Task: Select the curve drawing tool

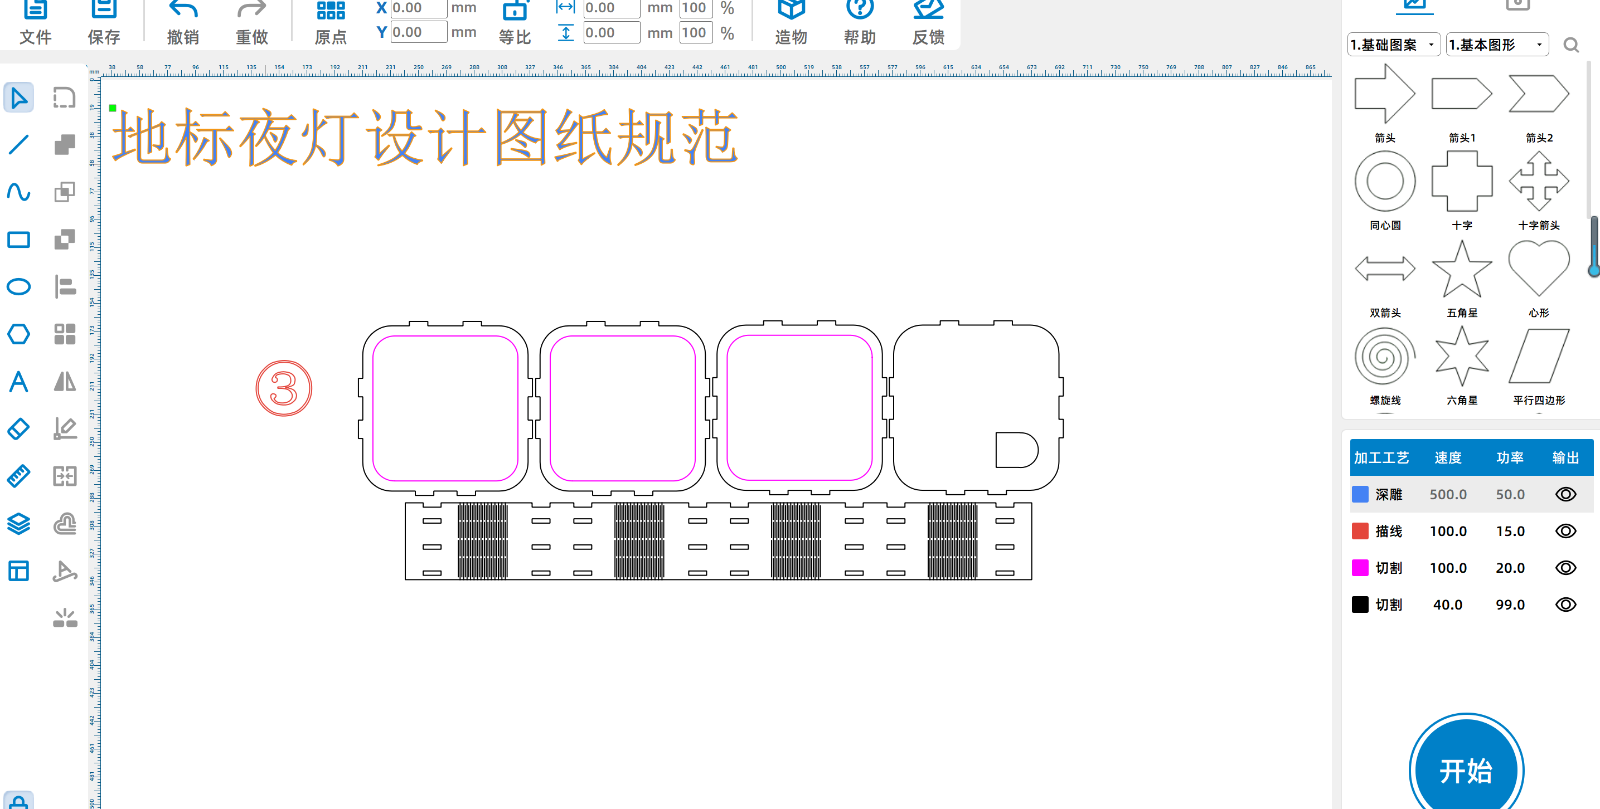Action: pos(18,192)
